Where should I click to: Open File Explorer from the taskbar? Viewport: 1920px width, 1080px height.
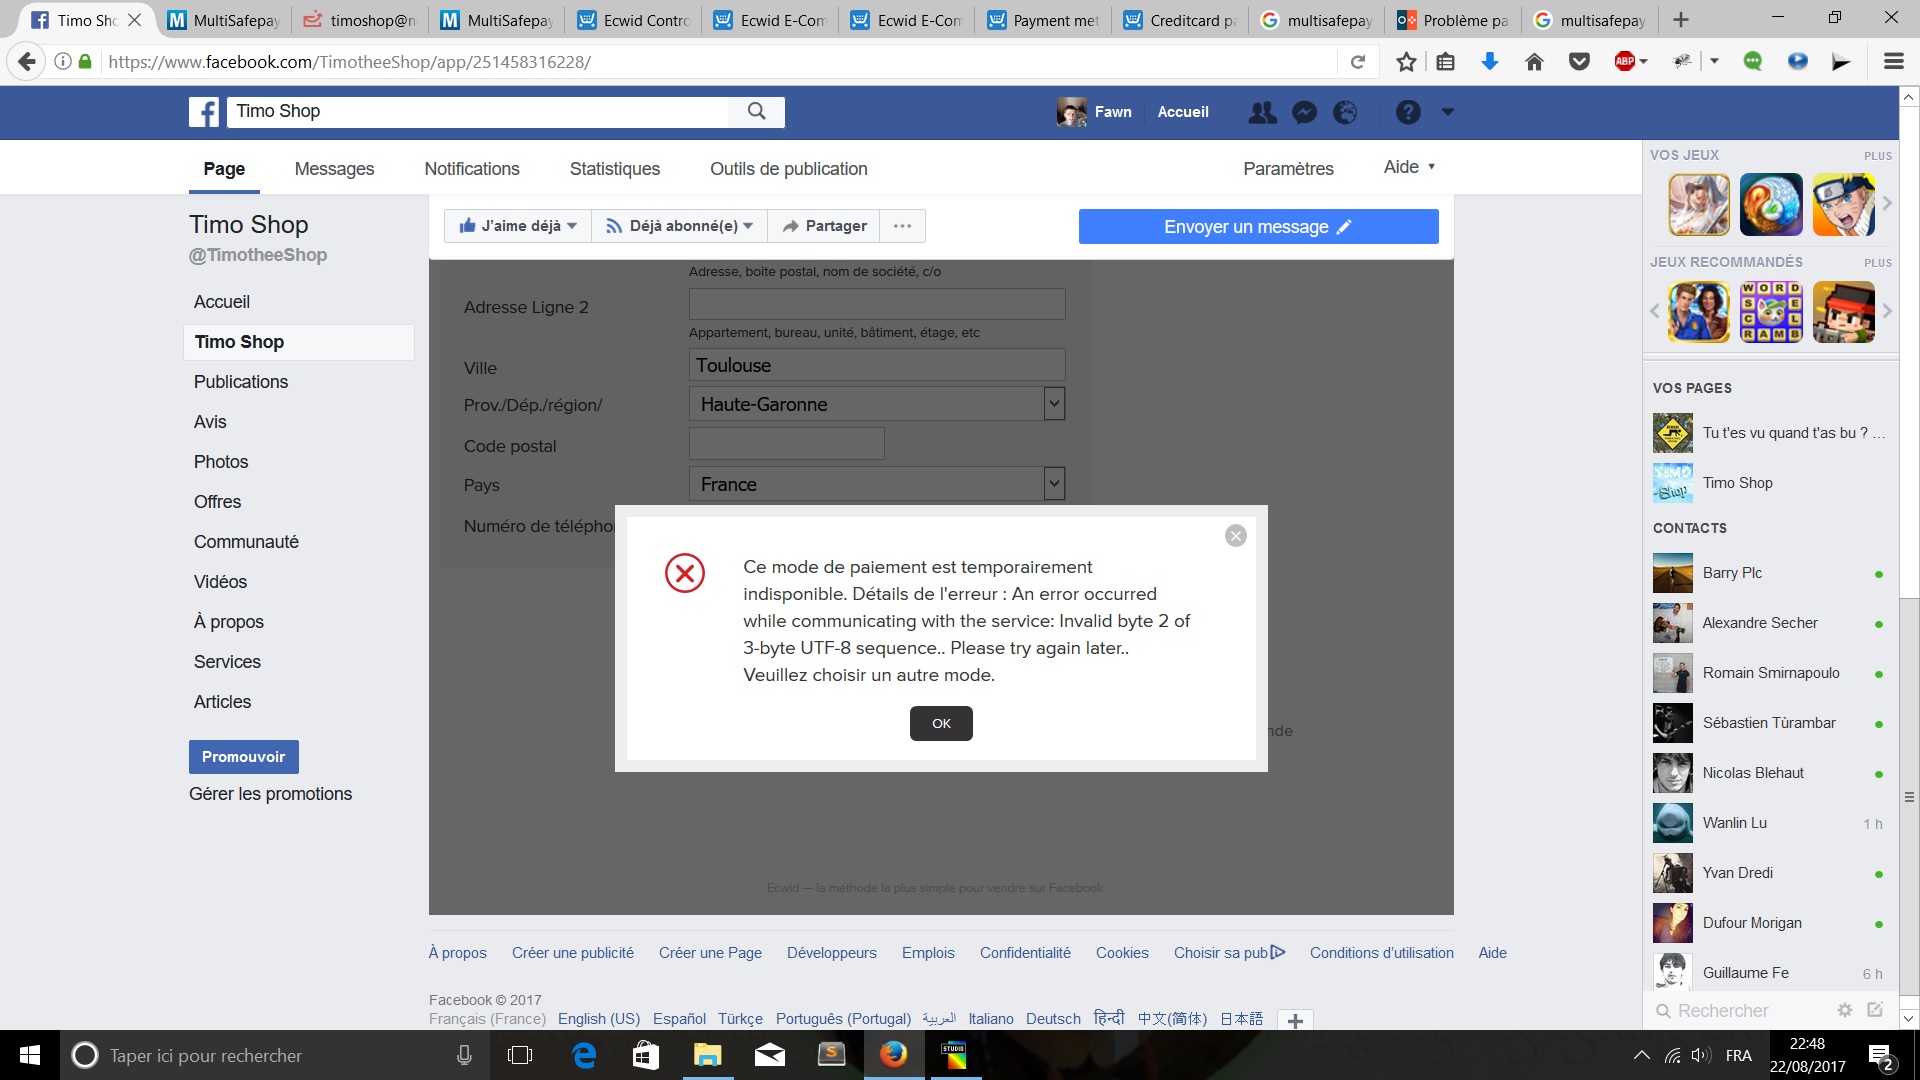tap(708, 1055)
